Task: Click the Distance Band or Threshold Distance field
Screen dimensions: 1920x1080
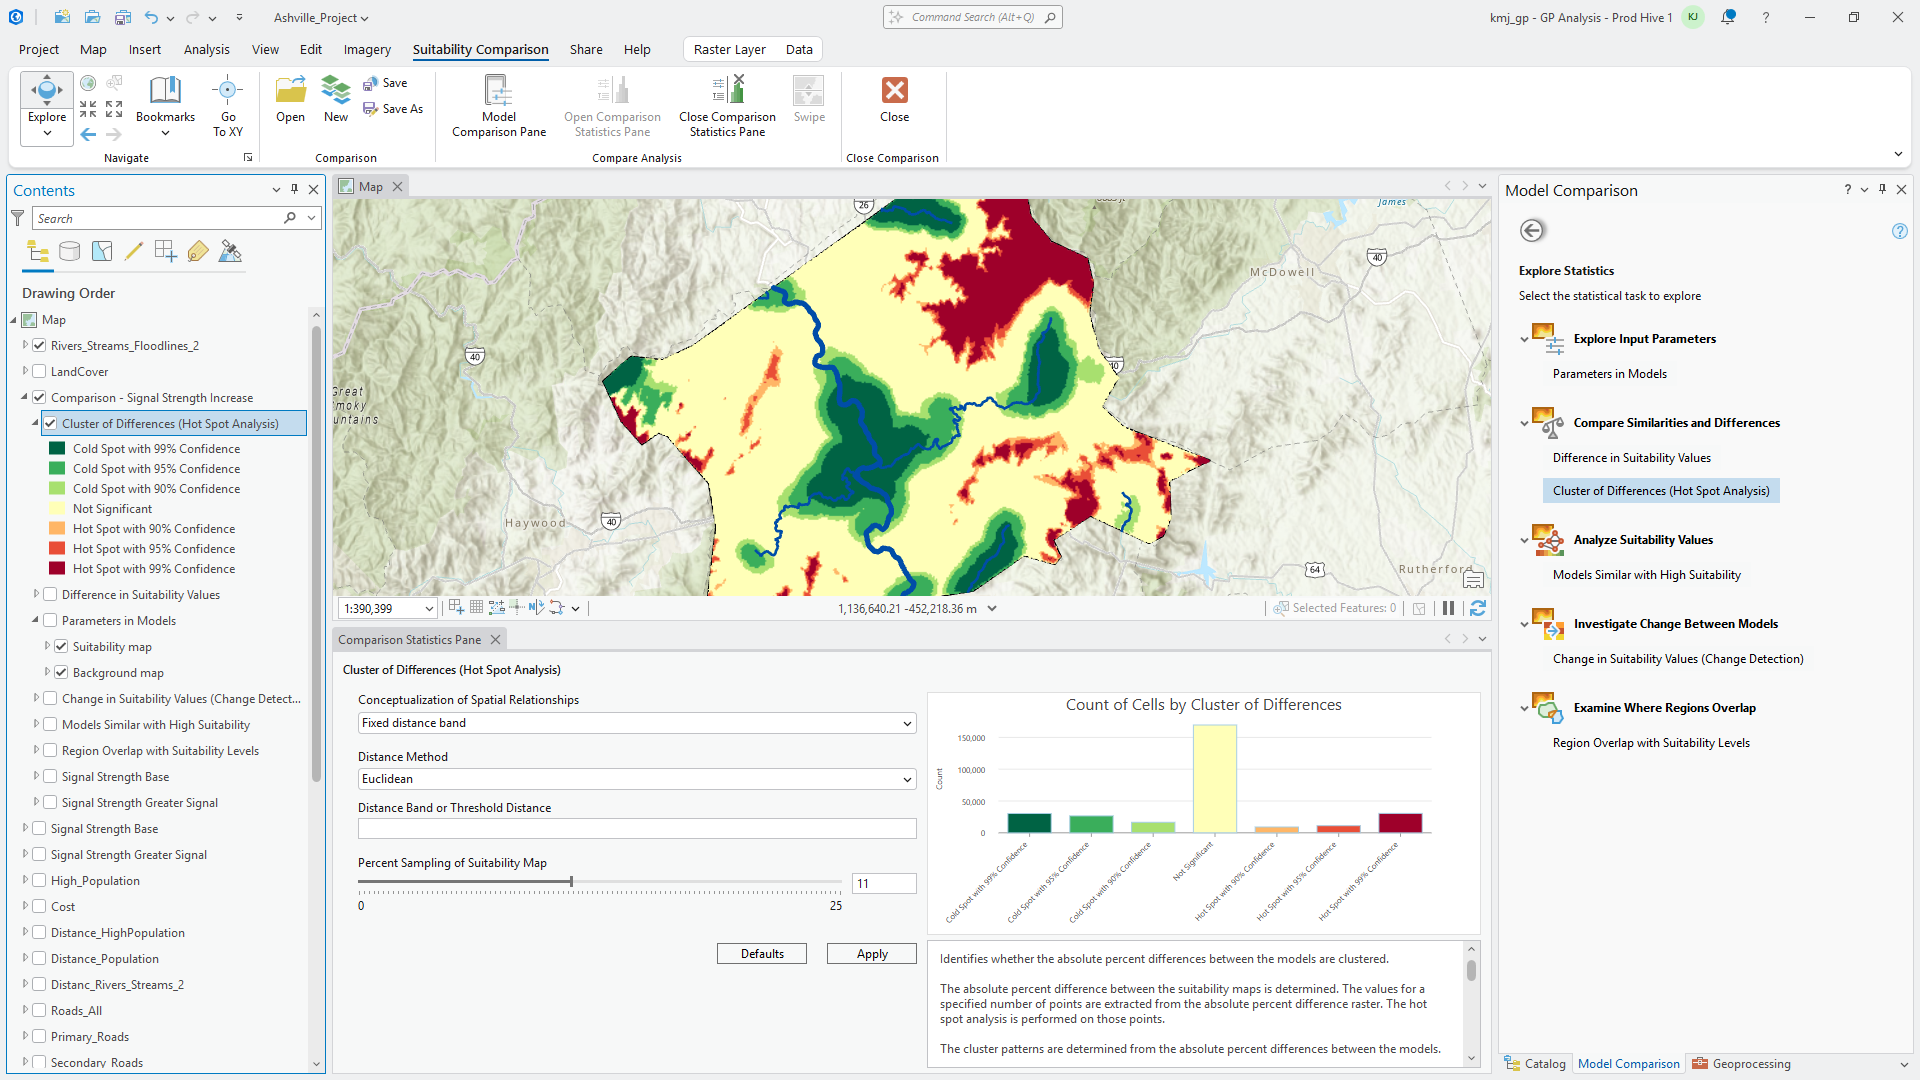Action: click(x=636, y=828)
